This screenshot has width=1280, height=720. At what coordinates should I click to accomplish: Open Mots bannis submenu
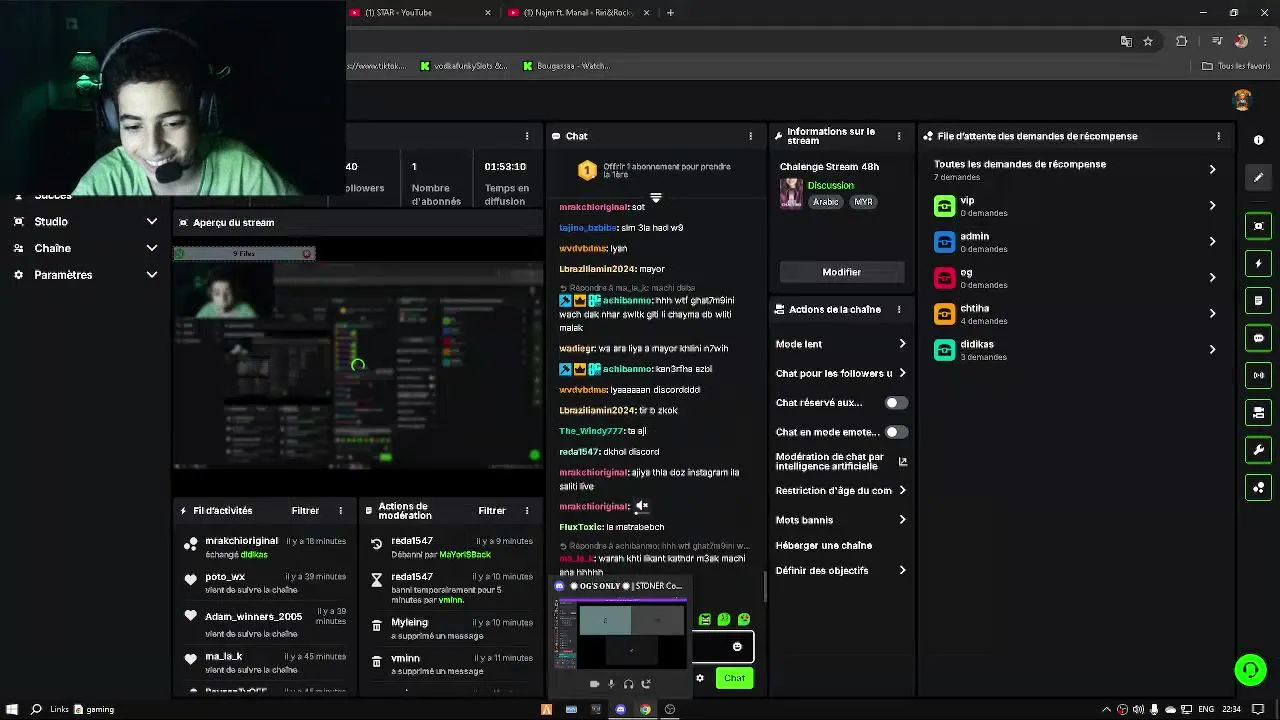(841, 520)
